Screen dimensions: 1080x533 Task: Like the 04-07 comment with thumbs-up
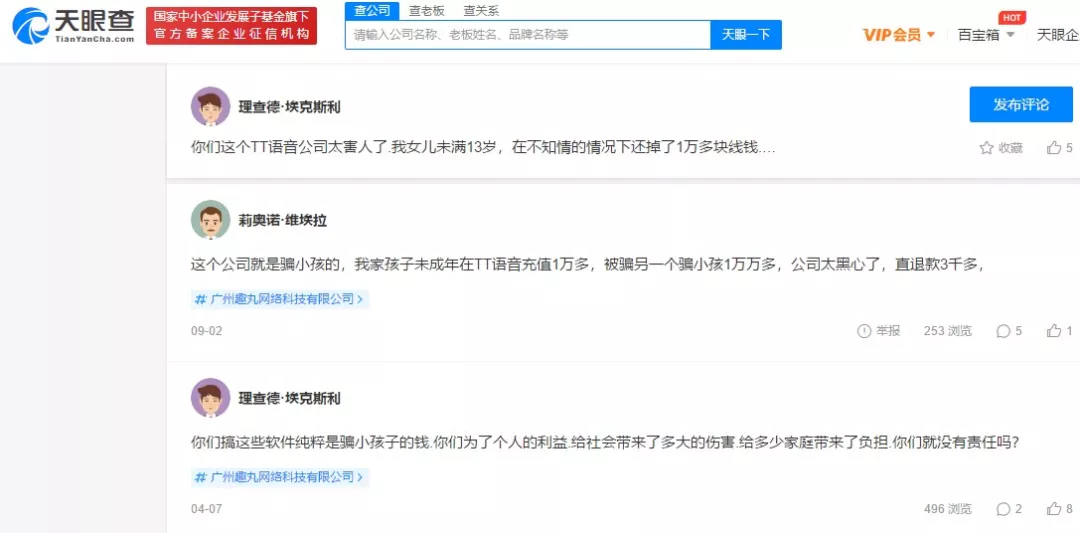pyautogui.click(x=1054, y=509)
